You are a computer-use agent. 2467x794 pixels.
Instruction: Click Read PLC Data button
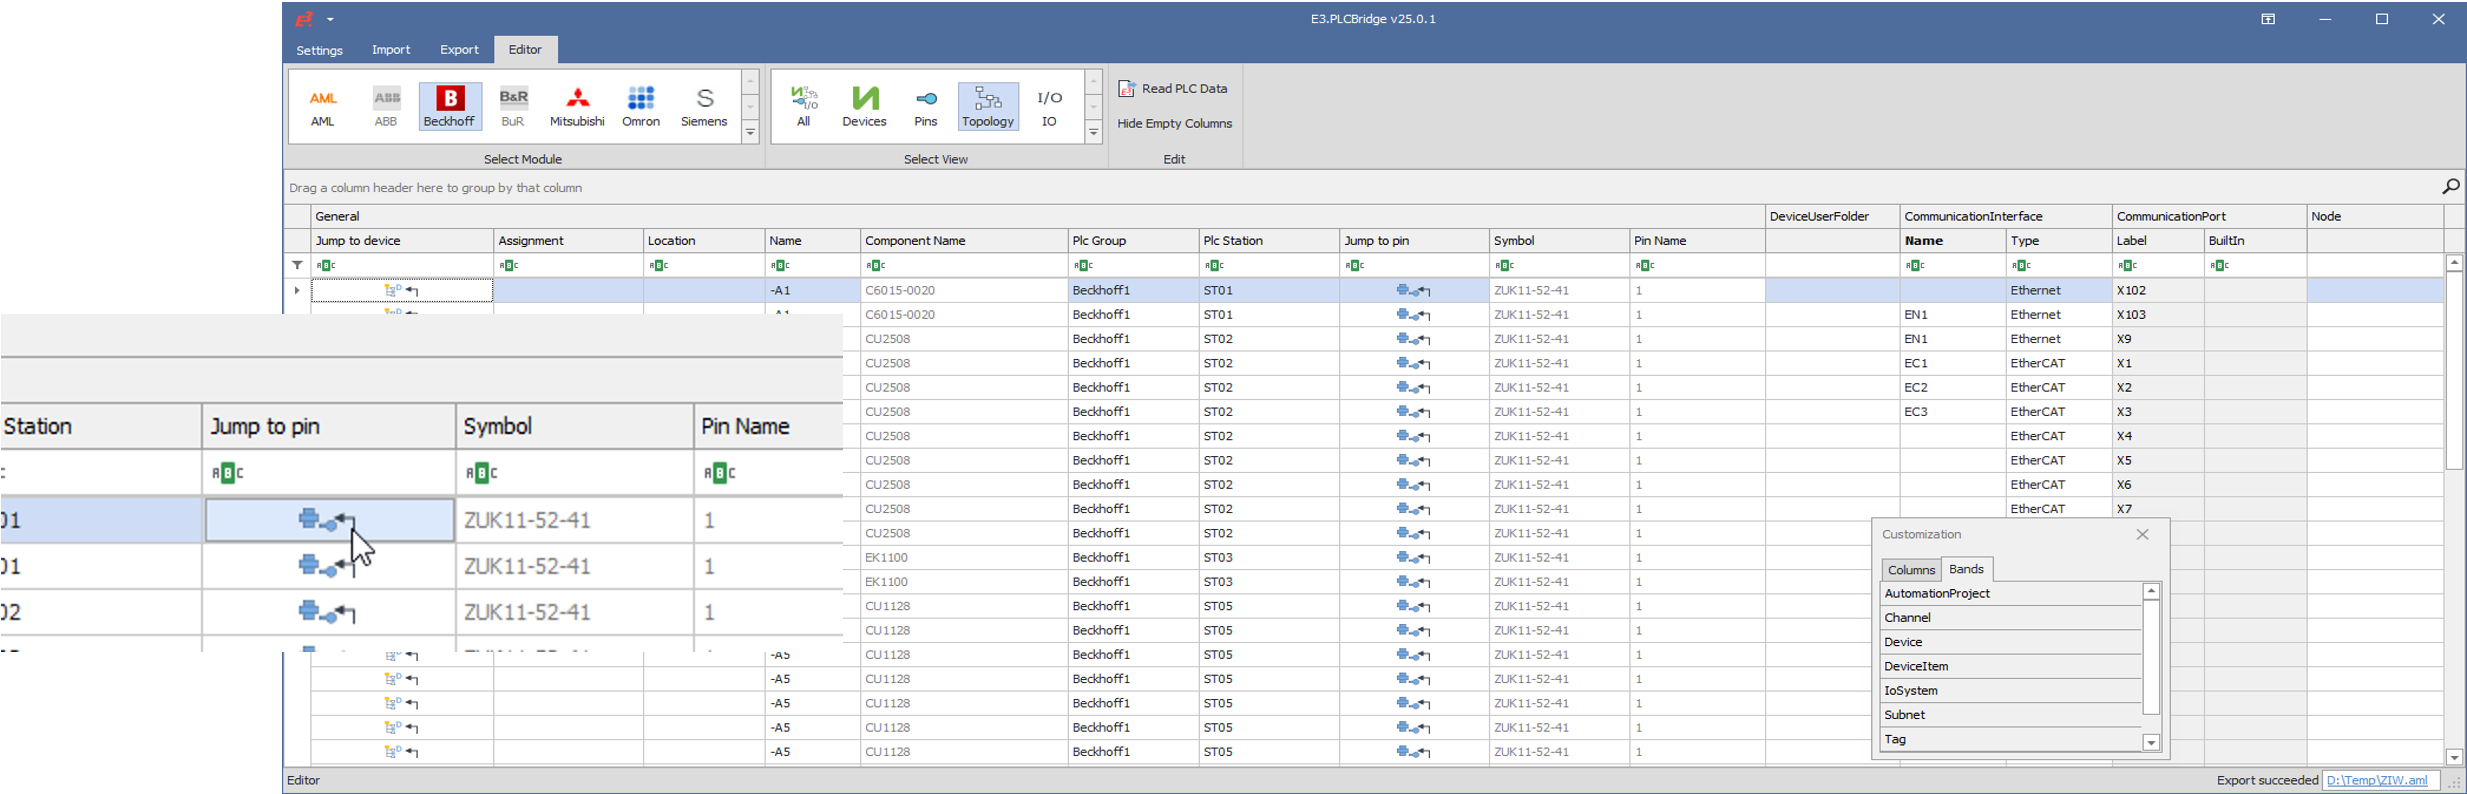1173,89
